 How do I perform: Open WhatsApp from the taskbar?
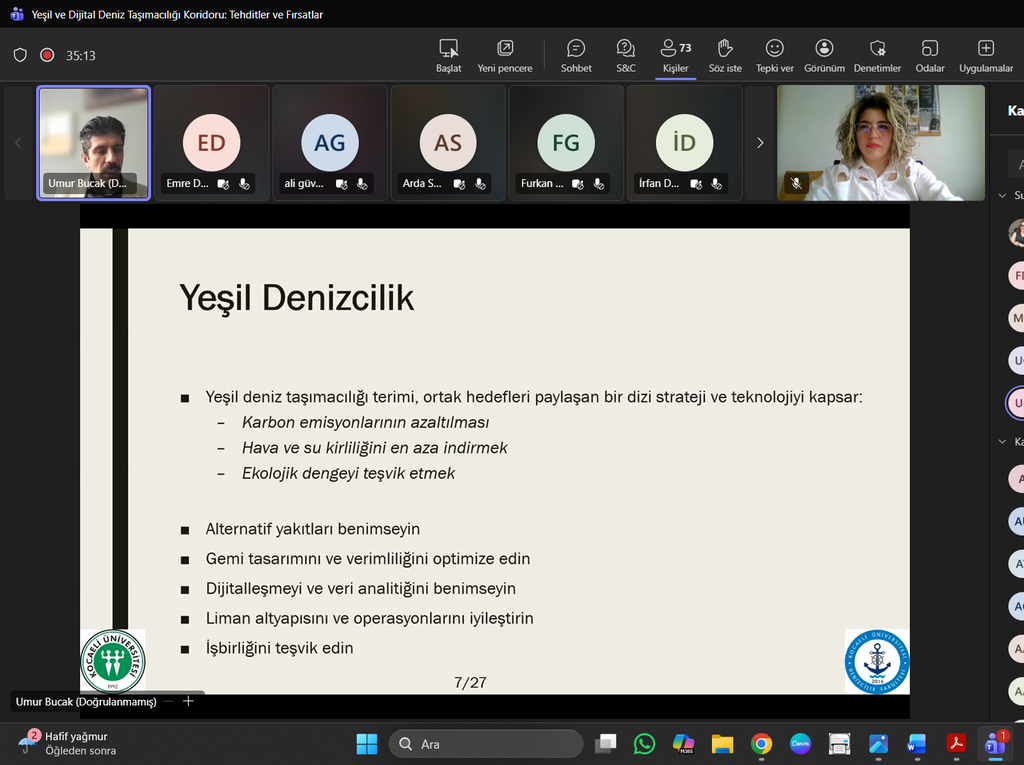tap(644, 744)
